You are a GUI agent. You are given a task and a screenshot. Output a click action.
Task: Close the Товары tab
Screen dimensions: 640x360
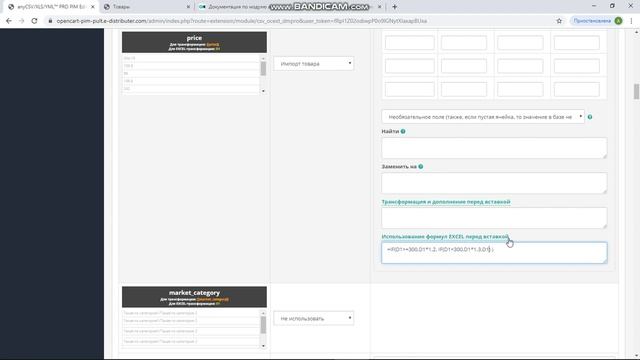pyautogui.click(x=188, y=7)
